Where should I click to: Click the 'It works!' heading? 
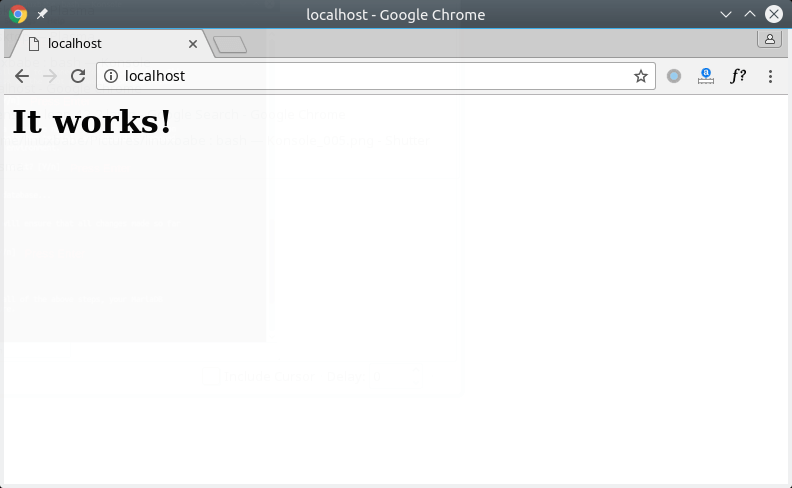92,121
